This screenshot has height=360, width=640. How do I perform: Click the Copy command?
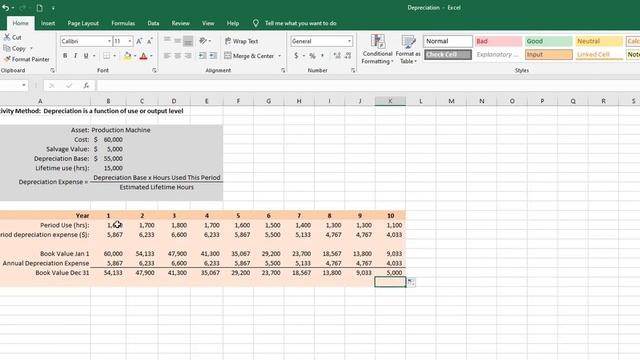pyautogui.click(x=15, y=48)
